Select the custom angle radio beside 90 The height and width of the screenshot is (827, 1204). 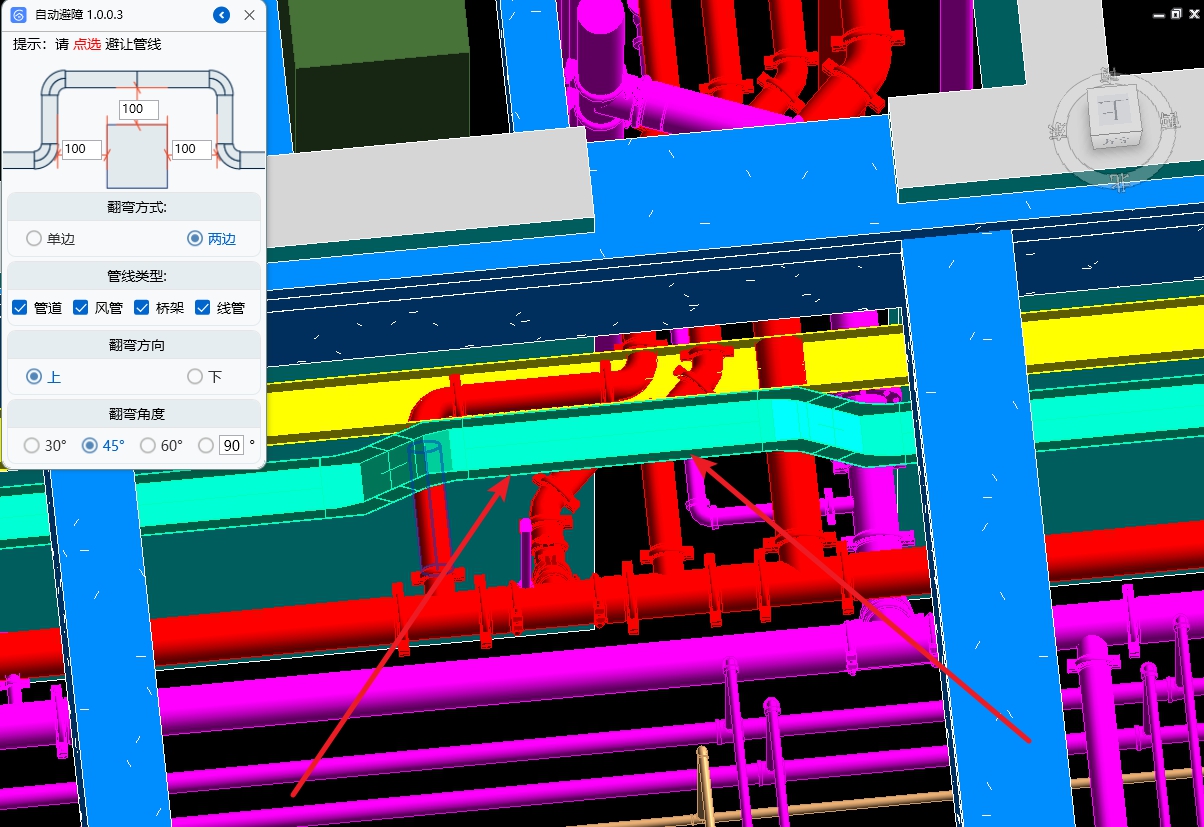(x=206, y=445)
